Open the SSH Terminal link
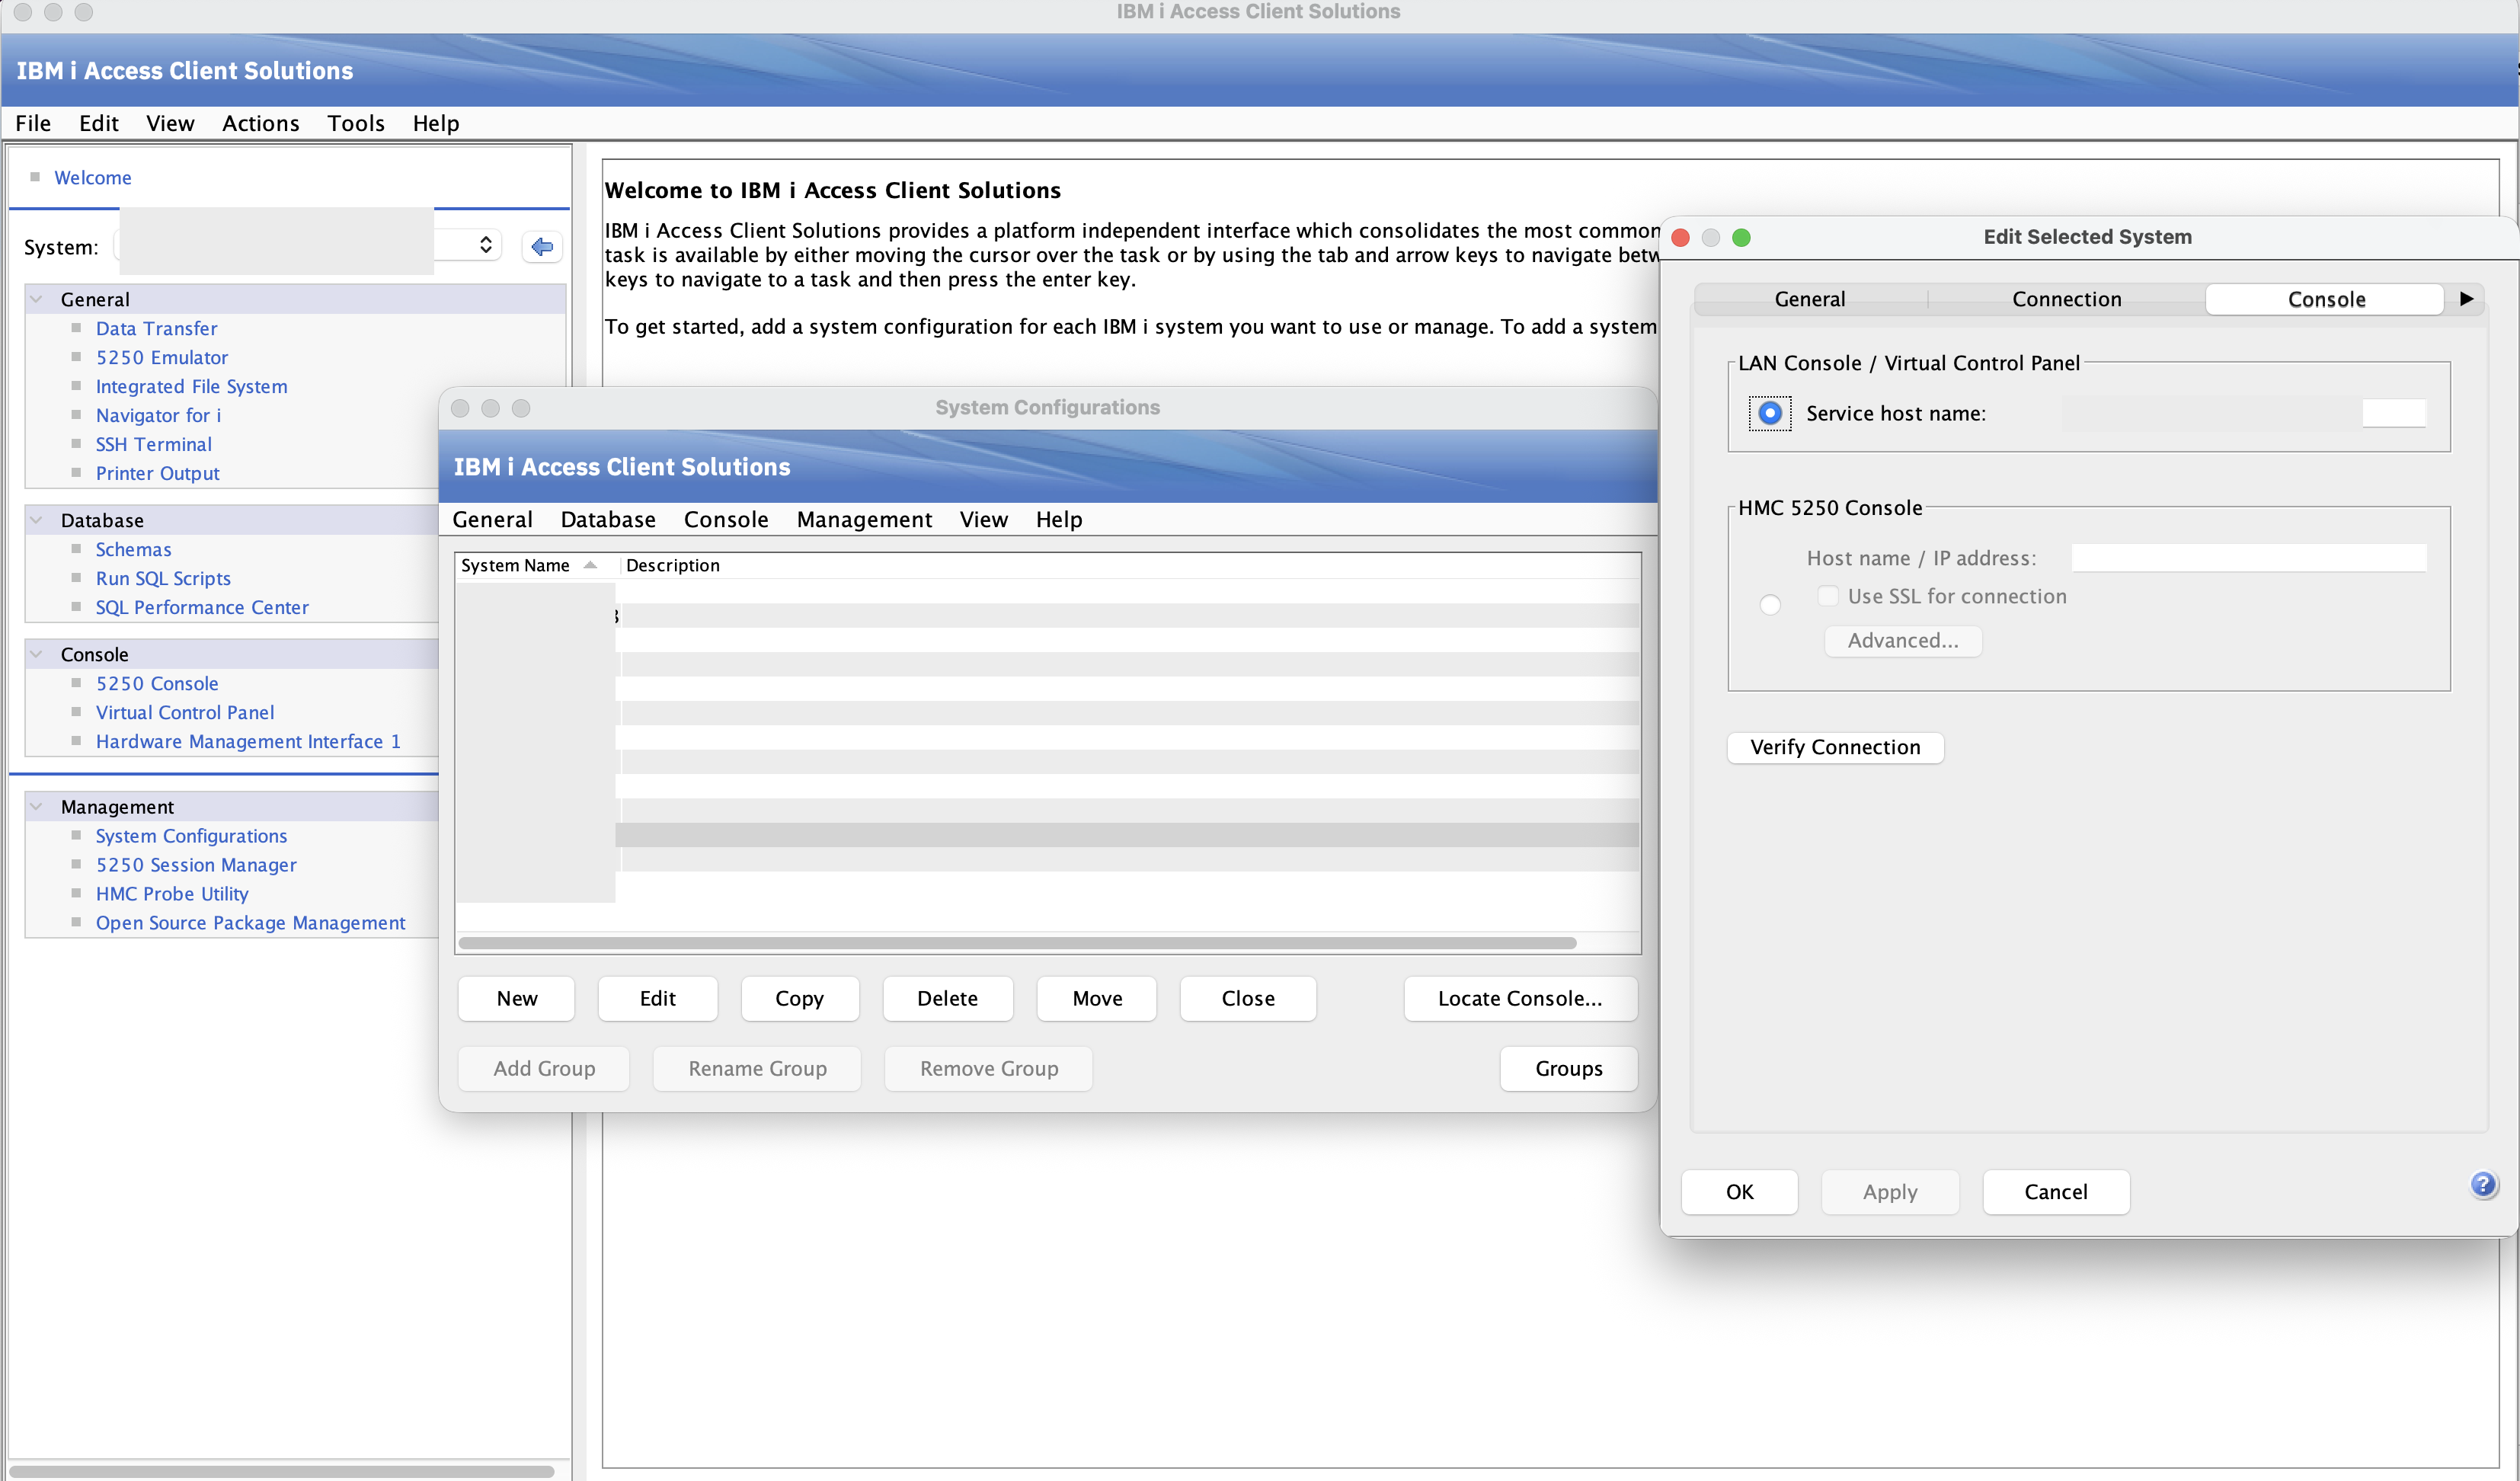The height and width of the screenshot is (1481, 2520). (153, 444)
